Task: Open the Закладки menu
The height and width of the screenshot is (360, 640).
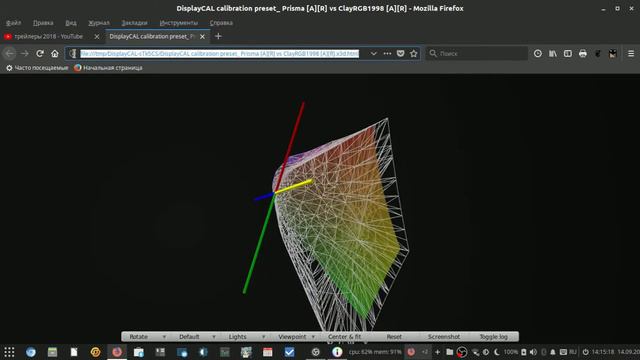Action: pyautogui.click(x=134, y=23)
